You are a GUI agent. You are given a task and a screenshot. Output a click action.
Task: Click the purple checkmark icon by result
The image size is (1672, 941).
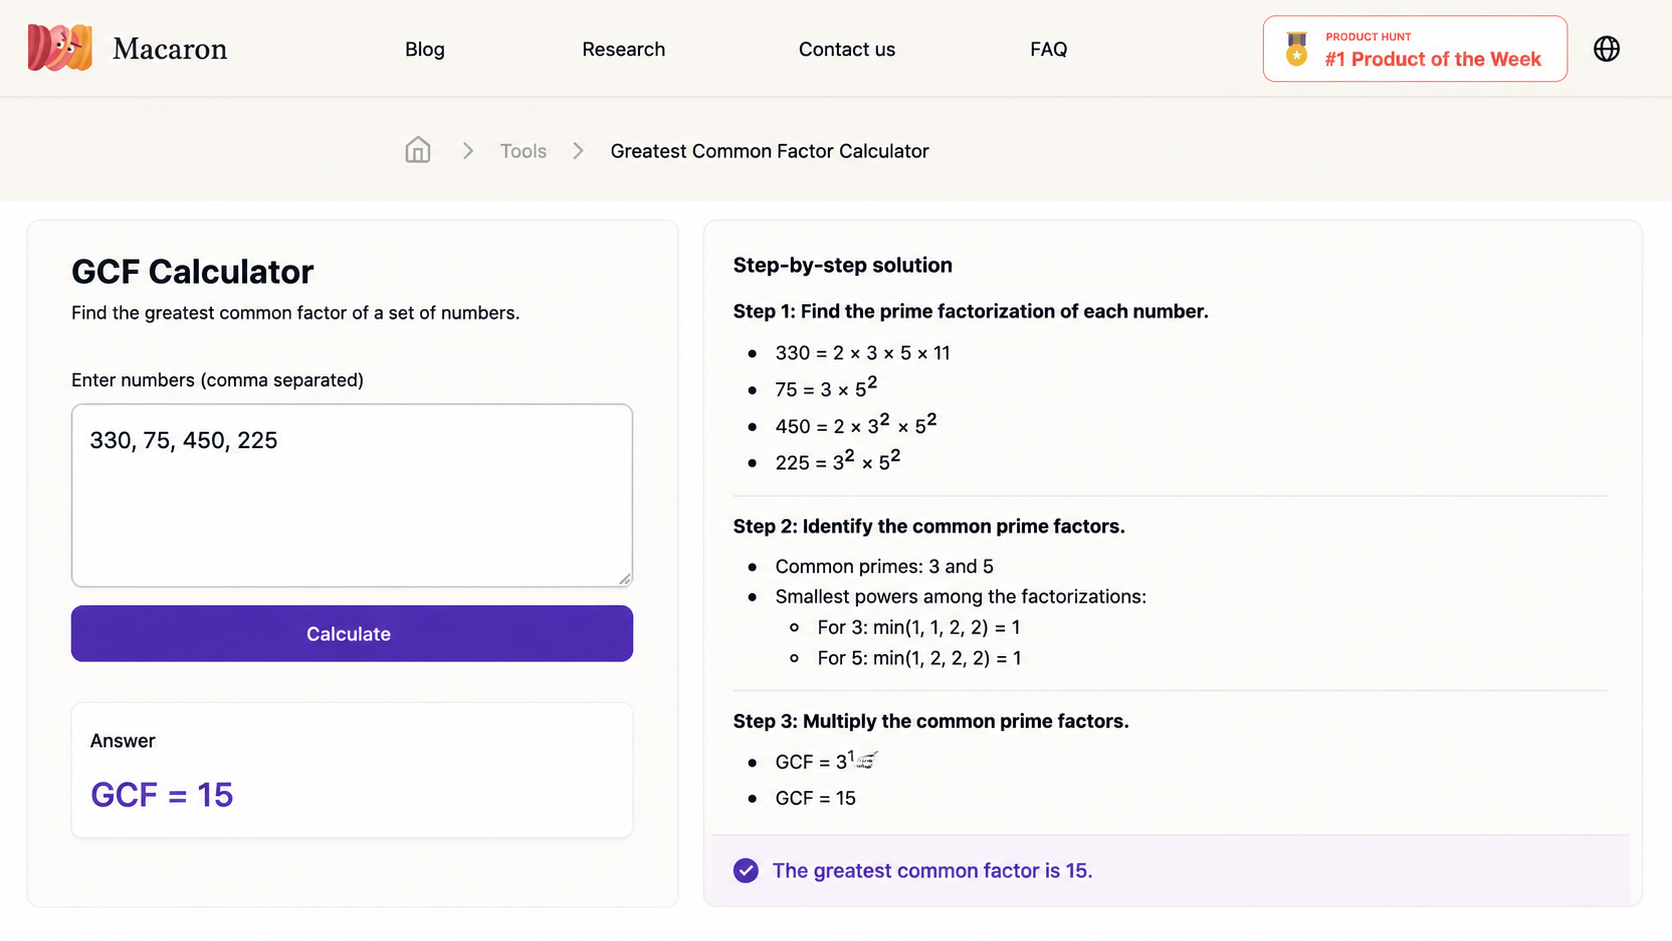[x=745, y=870]
